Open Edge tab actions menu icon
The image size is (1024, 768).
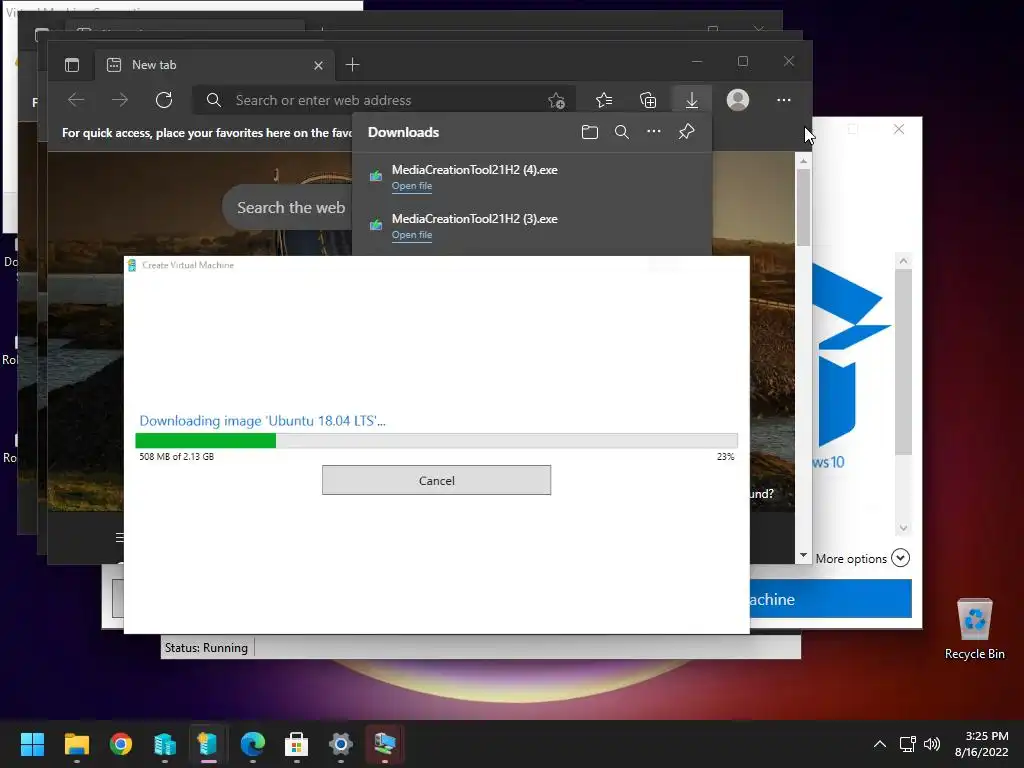[72, 65]
